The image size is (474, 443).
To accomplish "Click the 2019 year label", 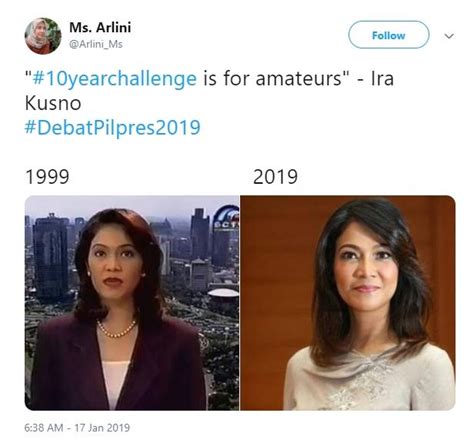I will tap(275, 177).
